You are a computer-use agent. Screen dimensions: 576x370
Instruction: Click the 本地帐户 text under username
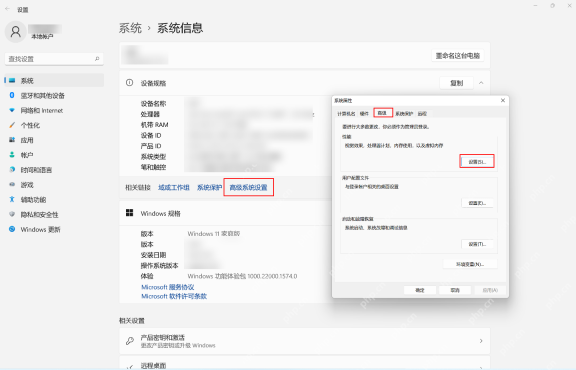tap(42, 36)
